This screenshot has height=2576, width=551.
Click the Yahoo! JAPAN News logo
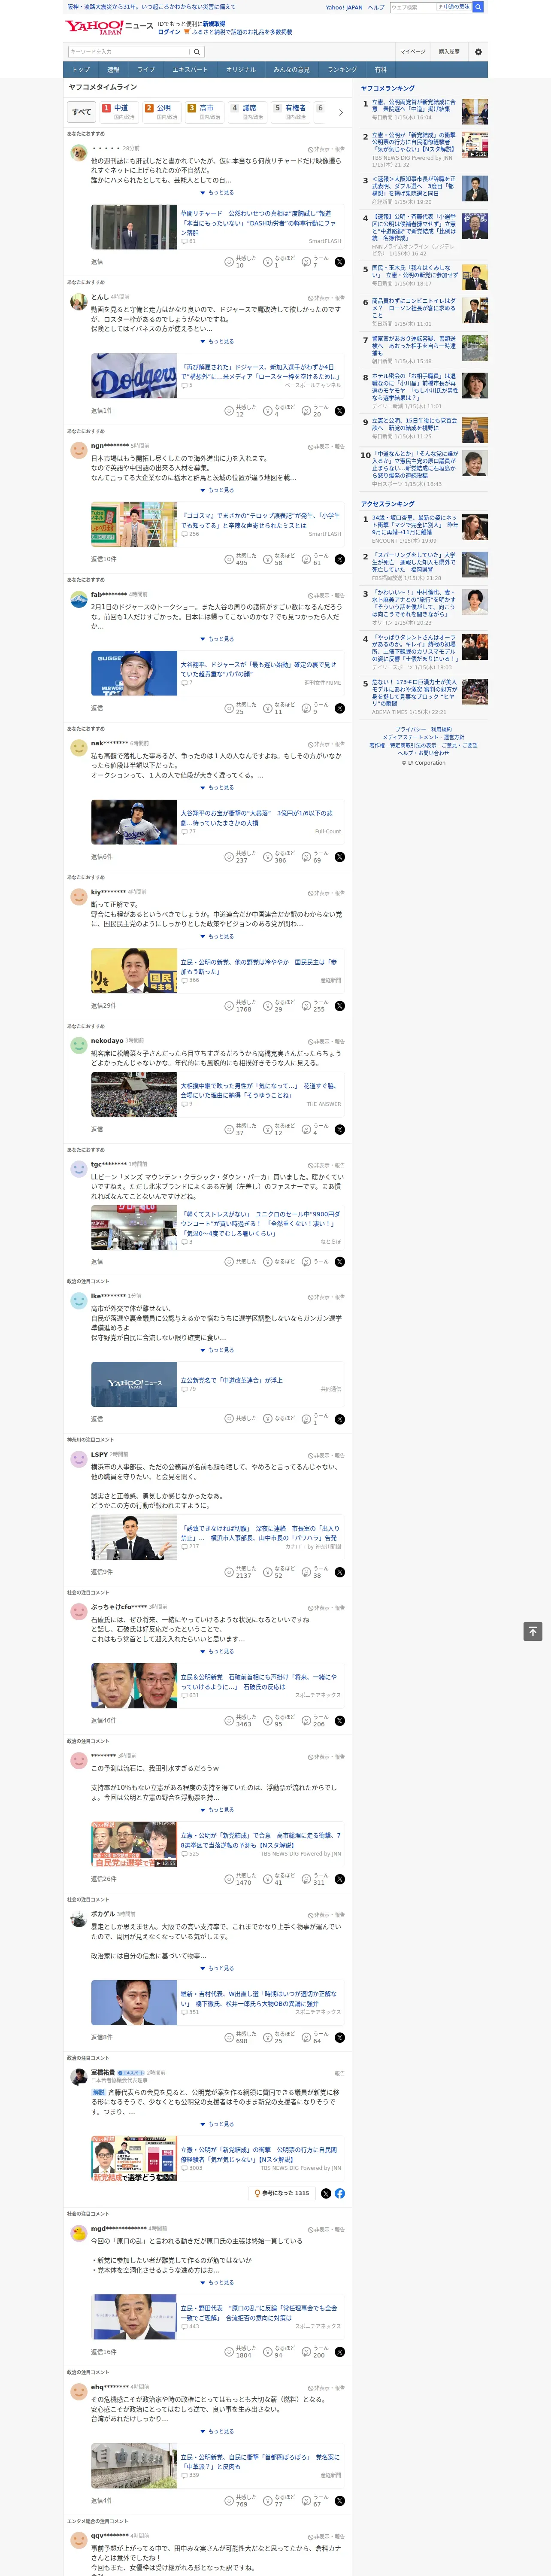coord(109,27)
